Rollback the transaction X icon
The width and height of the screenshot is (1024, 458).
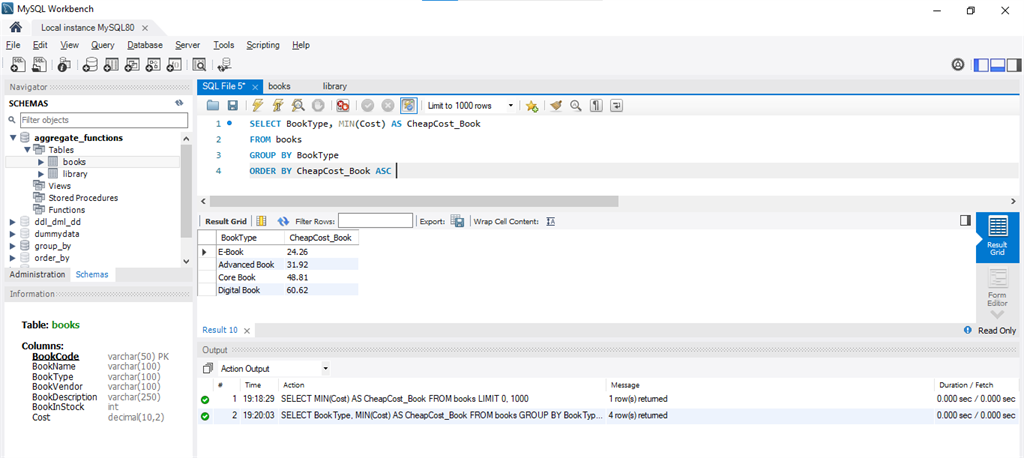point(388,105)
